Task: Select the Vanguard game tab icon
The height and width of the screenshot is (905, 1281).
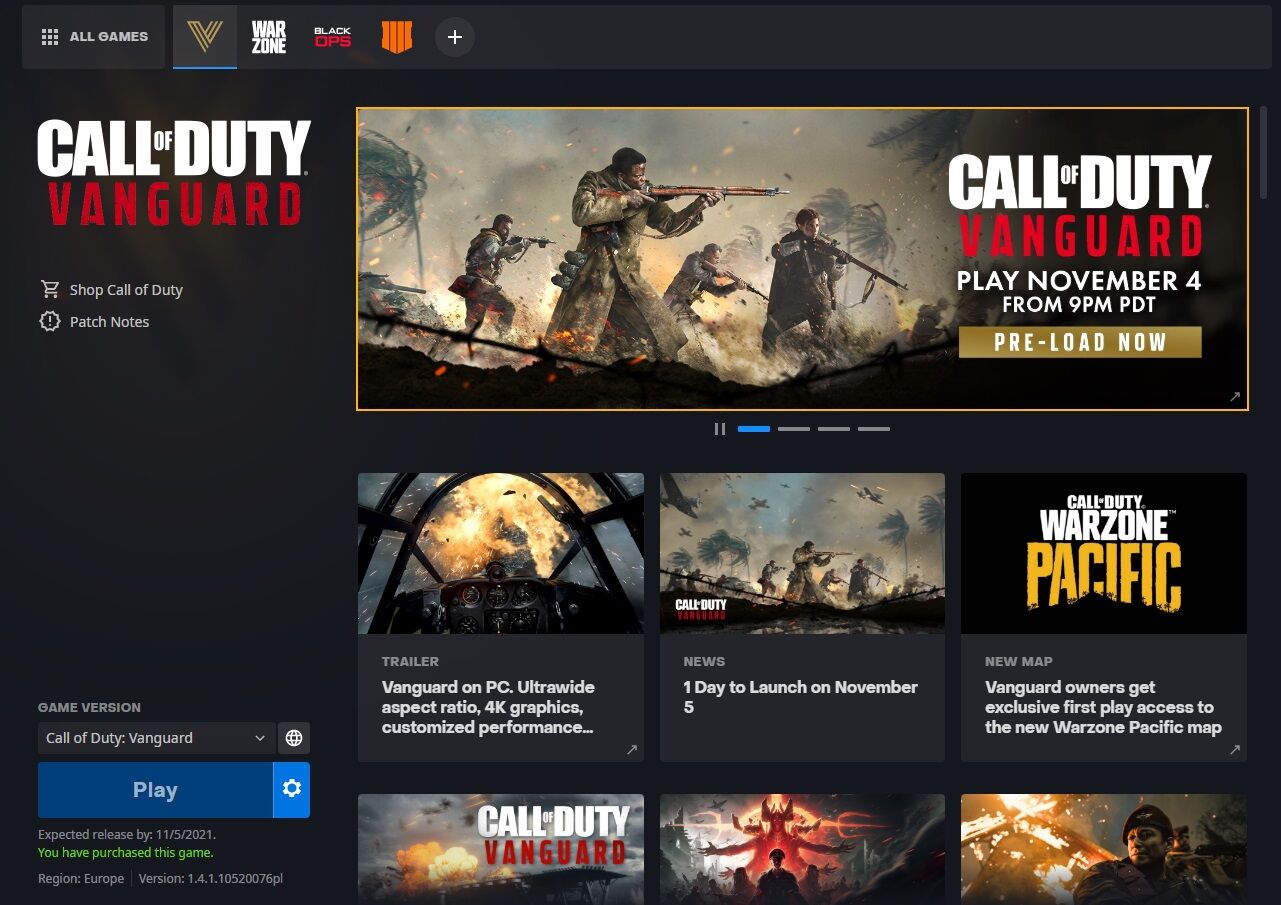Action: pyautogui.click(x=205, y=37)
